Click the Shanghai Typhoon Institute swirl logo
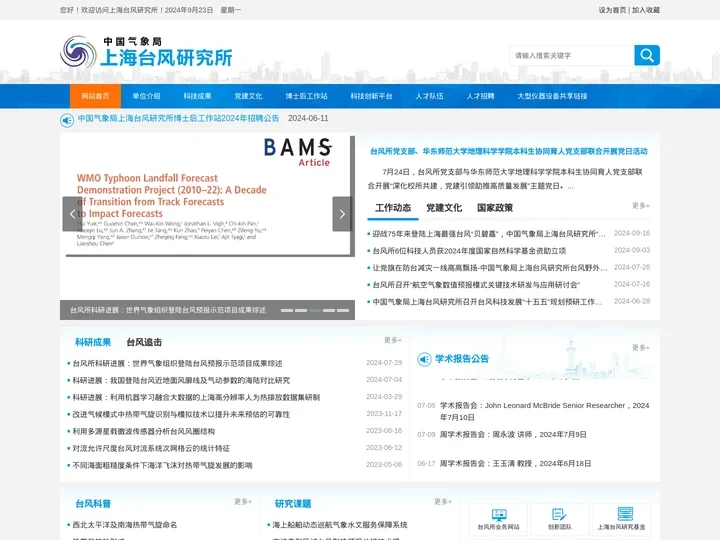720x540 pixels. (78, 52)
